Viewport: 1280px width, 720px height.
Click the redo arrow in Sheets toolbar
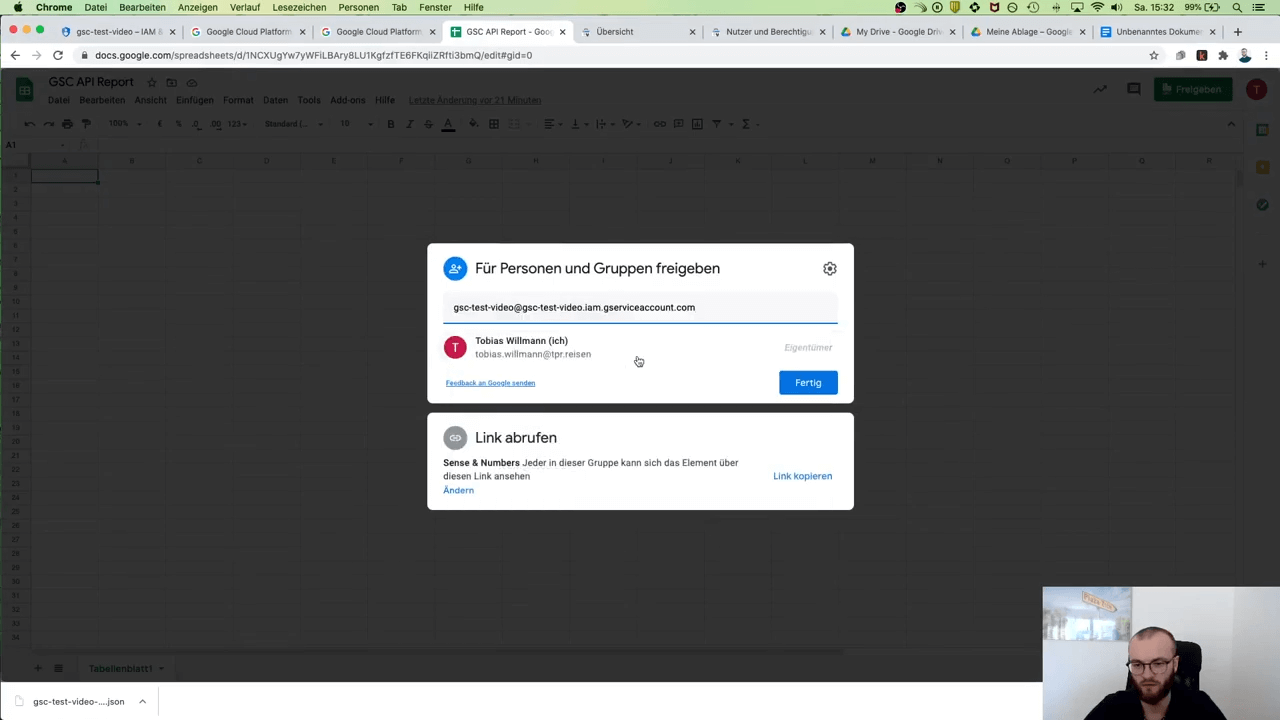48,124
